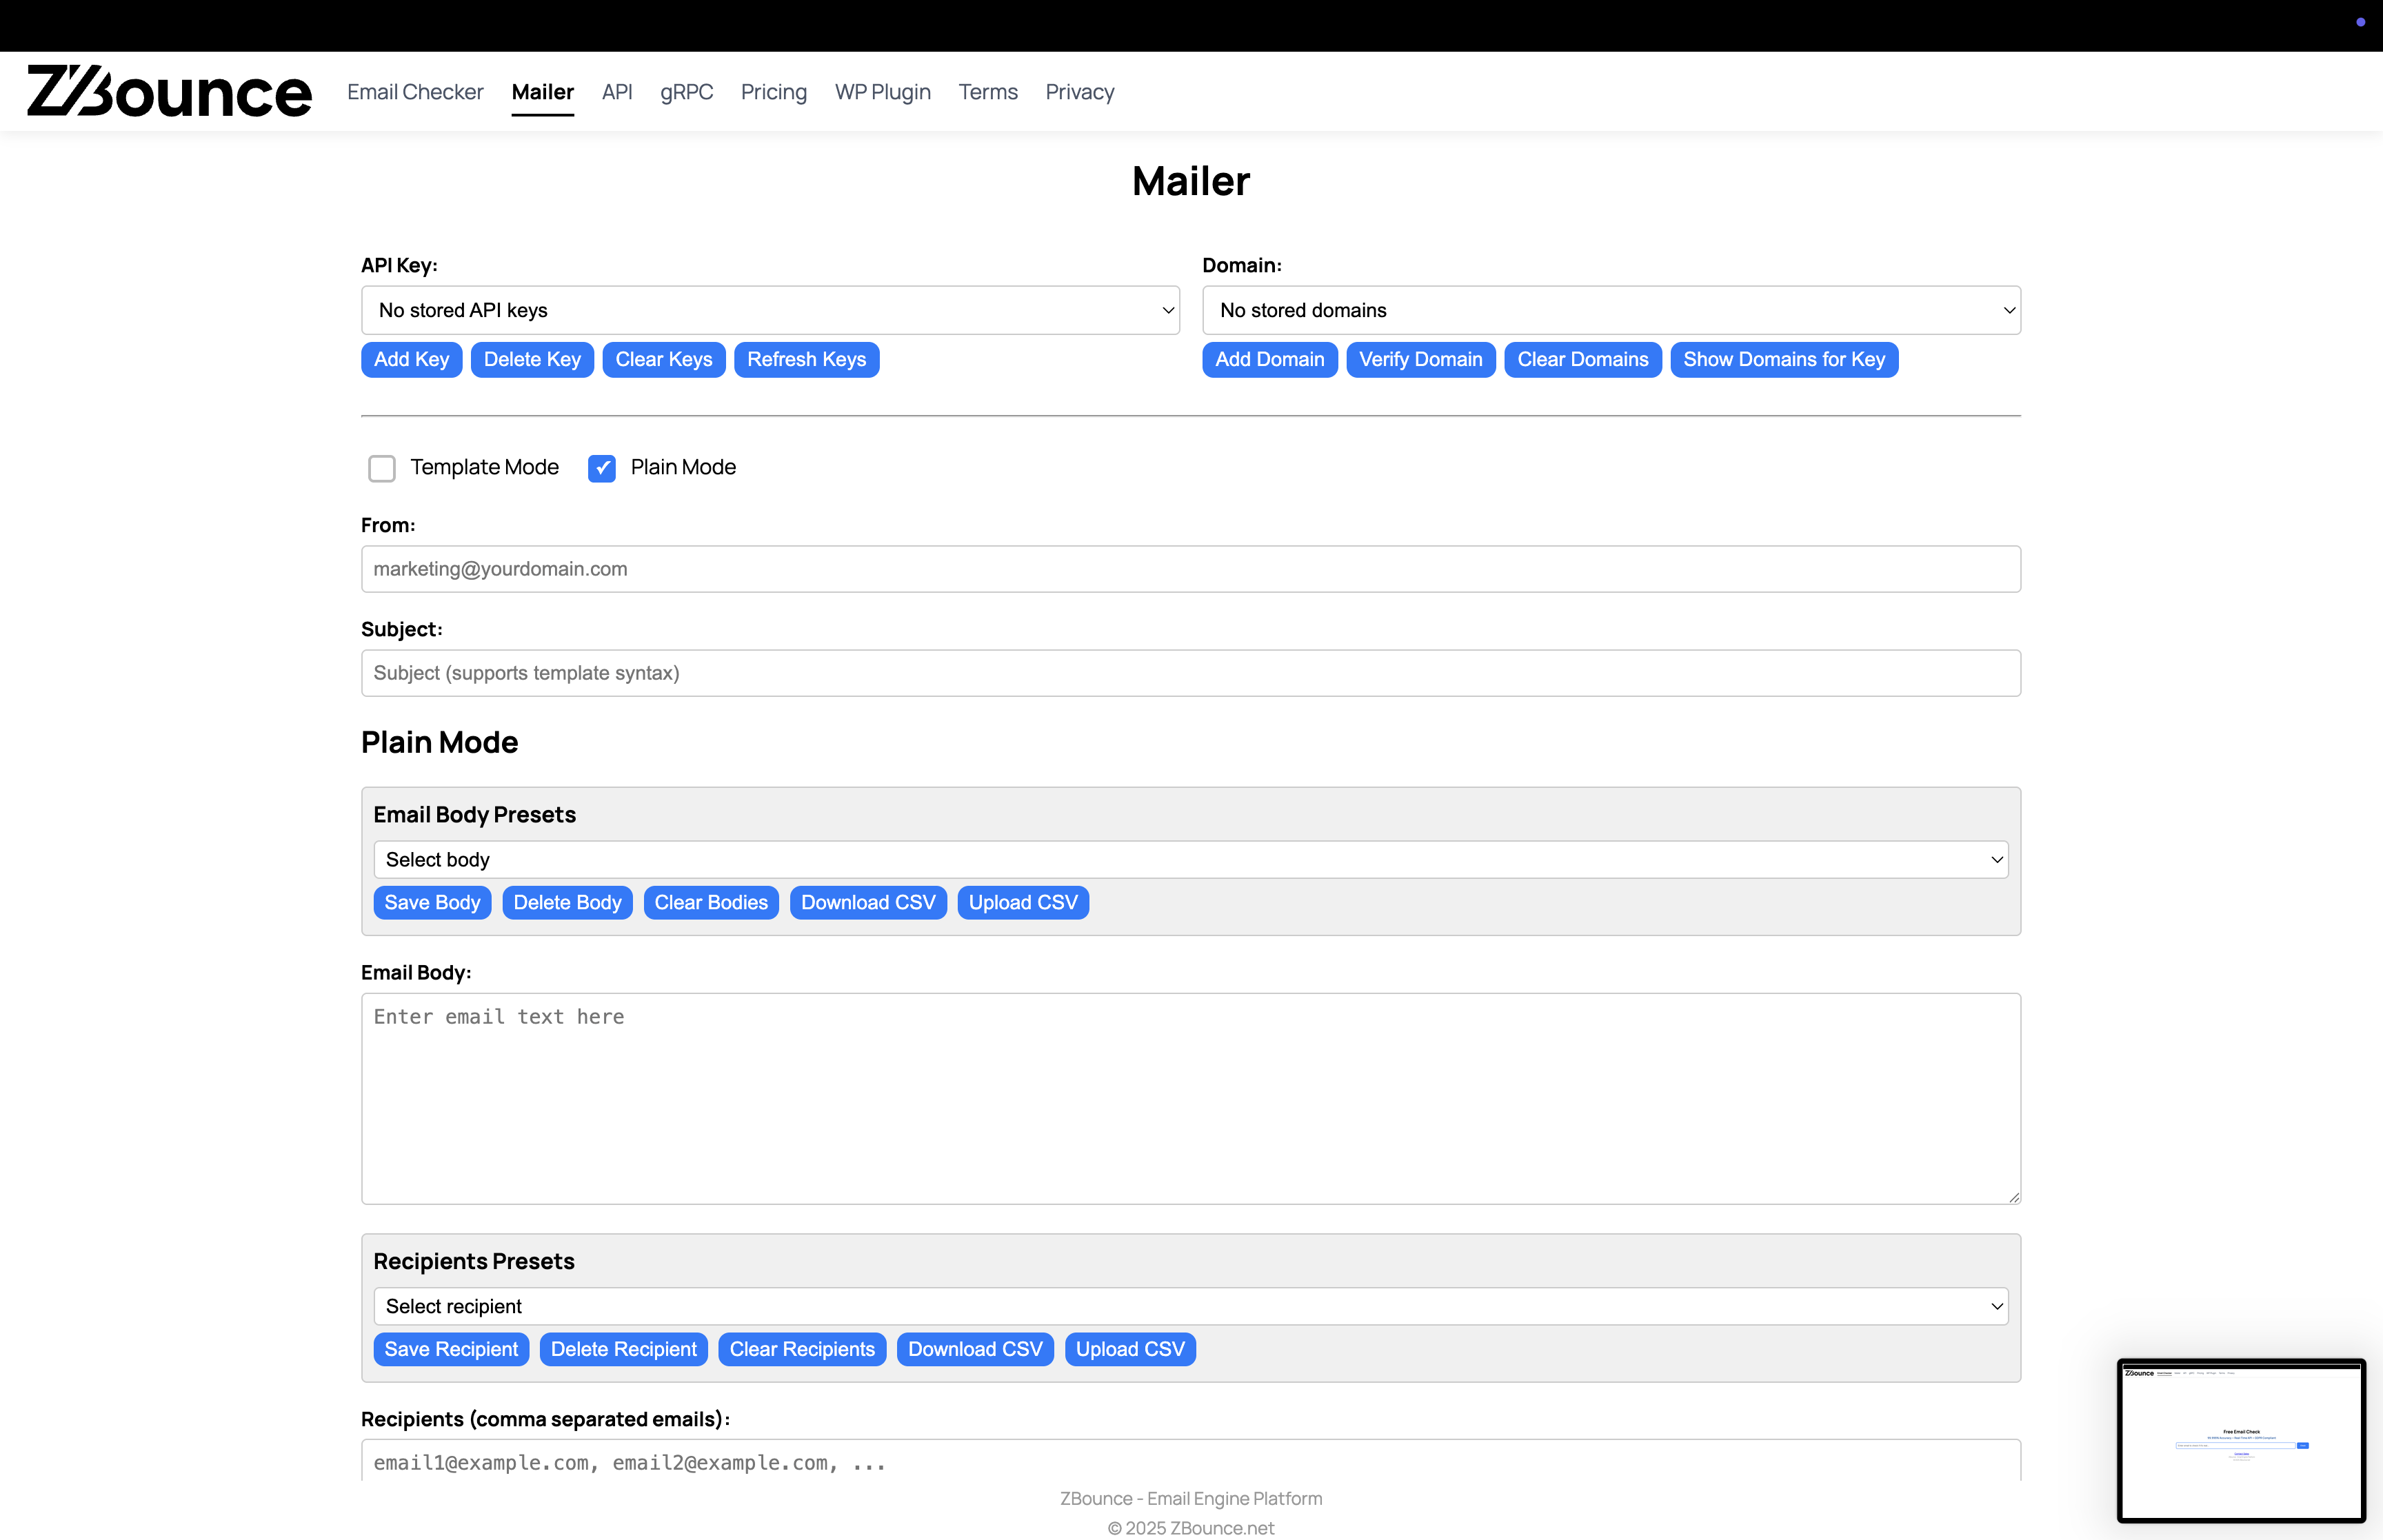Click Show Domains for Key

pyautogui.click(x=1784, y=360)
